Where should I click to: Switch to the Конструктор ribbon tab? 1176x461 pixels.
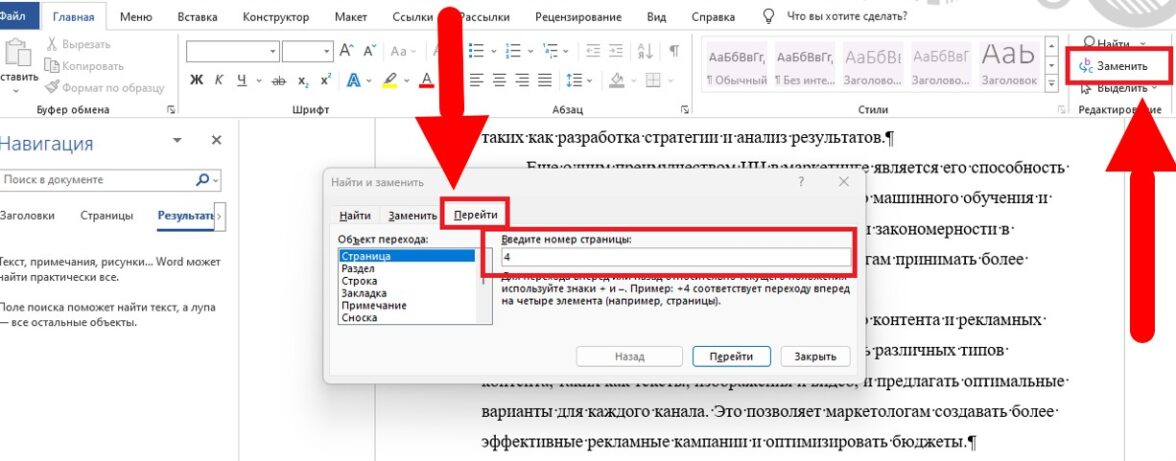pyautogui.click(x=275, y=16)
